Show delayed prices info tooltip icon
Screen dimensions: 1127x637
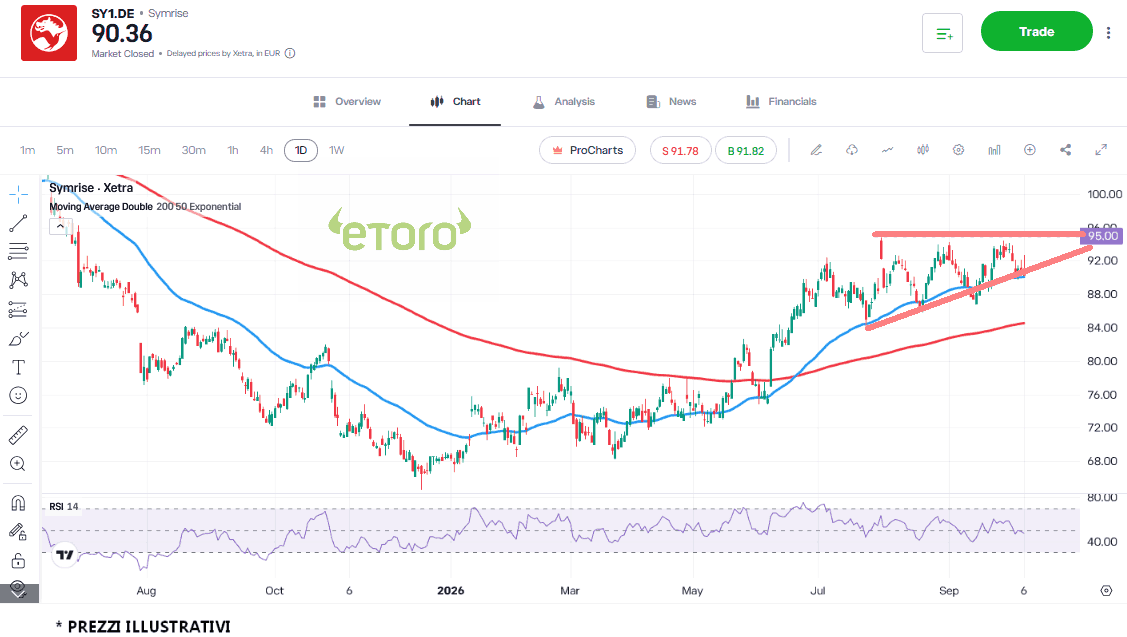click(290, 53)
